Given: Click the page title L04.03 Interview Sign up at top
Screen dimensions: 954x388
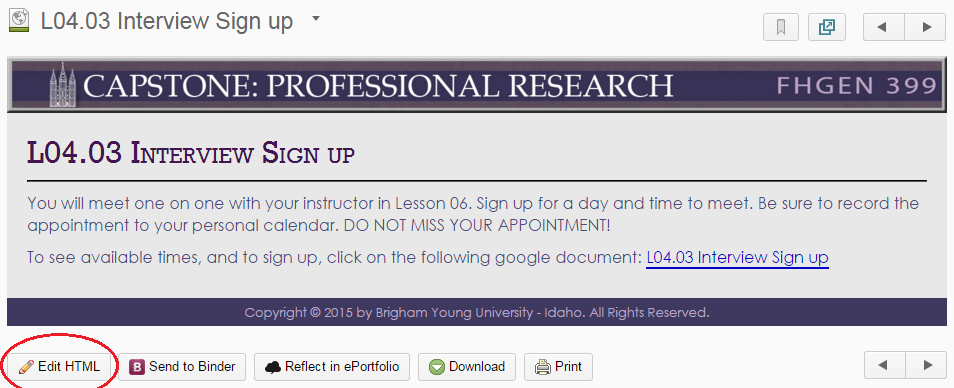Looking at the screenshot, I should 167,22.
